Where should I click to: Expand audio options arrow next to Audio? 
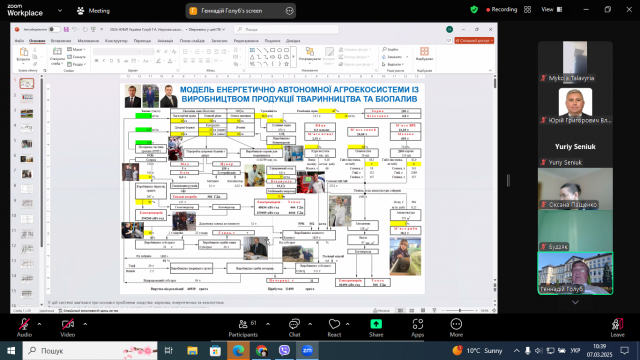point(39,324)
